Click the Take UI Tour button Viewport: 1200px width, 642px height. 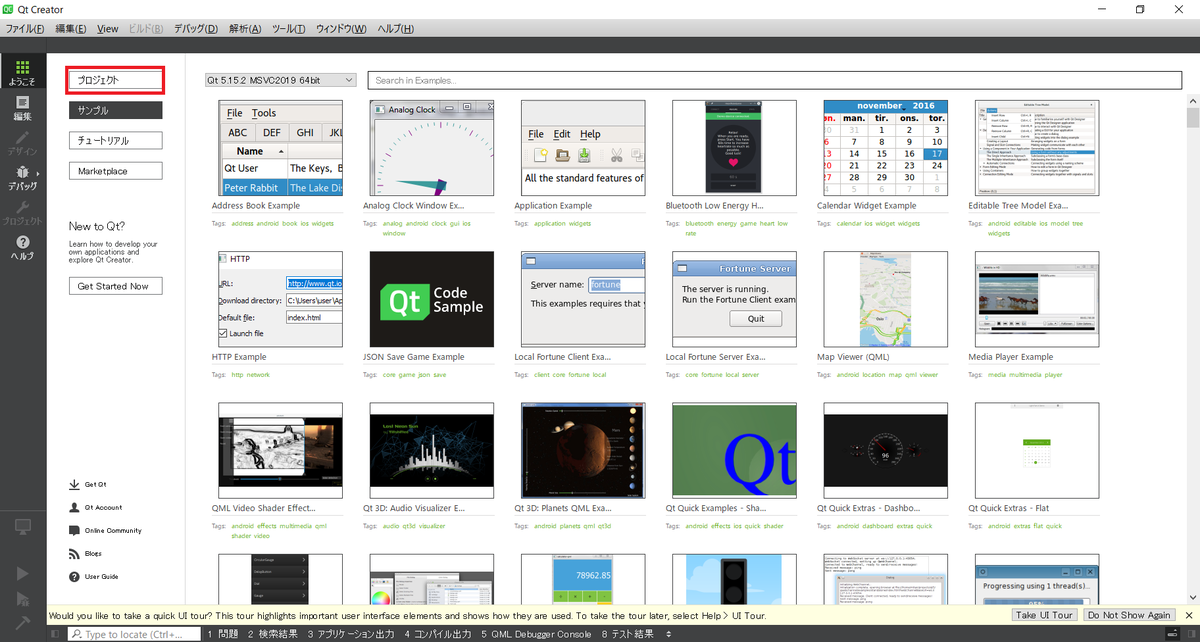tap(1046, 615)
